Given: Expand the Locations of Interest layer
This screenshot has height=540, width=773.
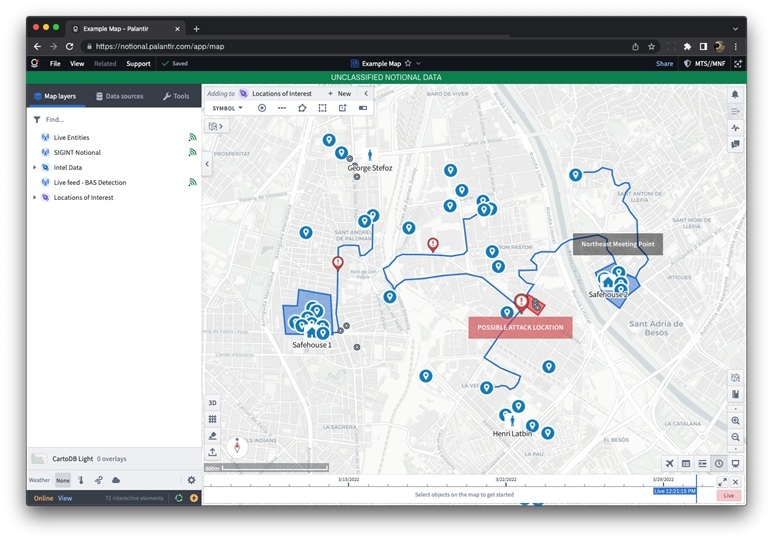Looking at the screenshot, I should [35, 198].
